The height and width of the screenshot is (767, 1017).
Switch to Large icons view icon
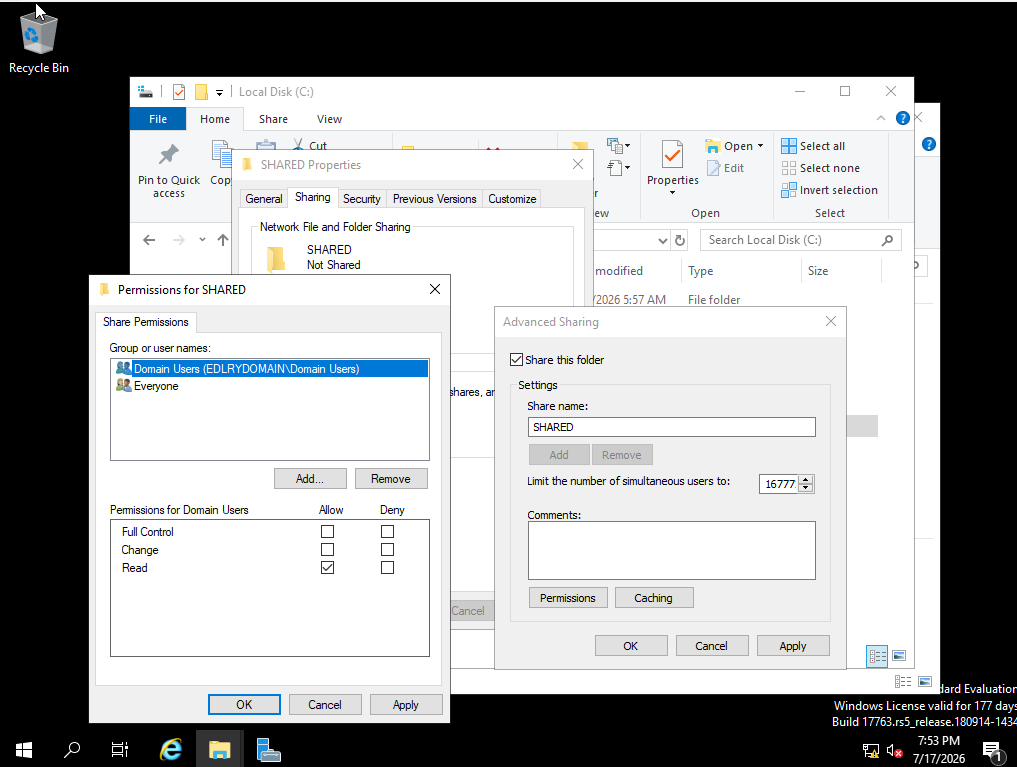[x=899, y=656]
